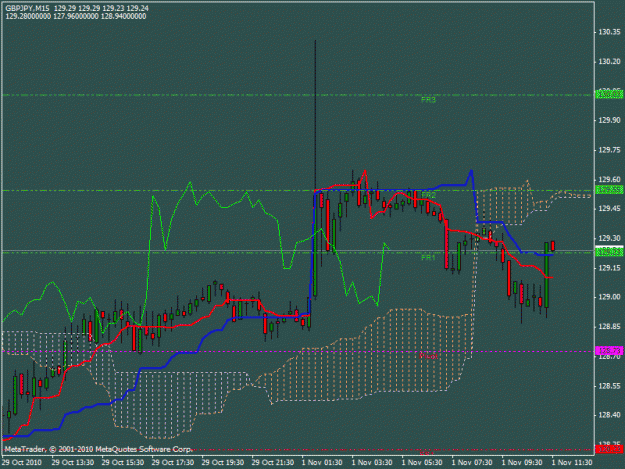Click the 129.75 price scale label

click(x=609, y=150)
